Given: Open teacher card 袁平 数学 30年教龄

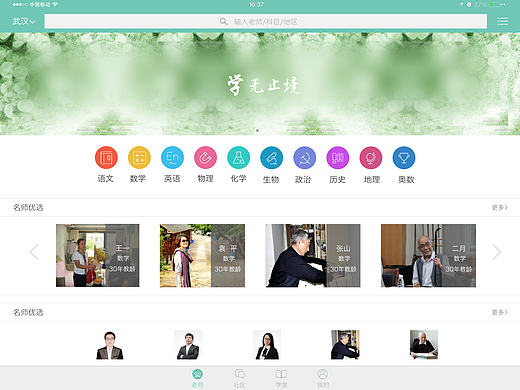Looking at the screenshot, I should tap(202, 255).
